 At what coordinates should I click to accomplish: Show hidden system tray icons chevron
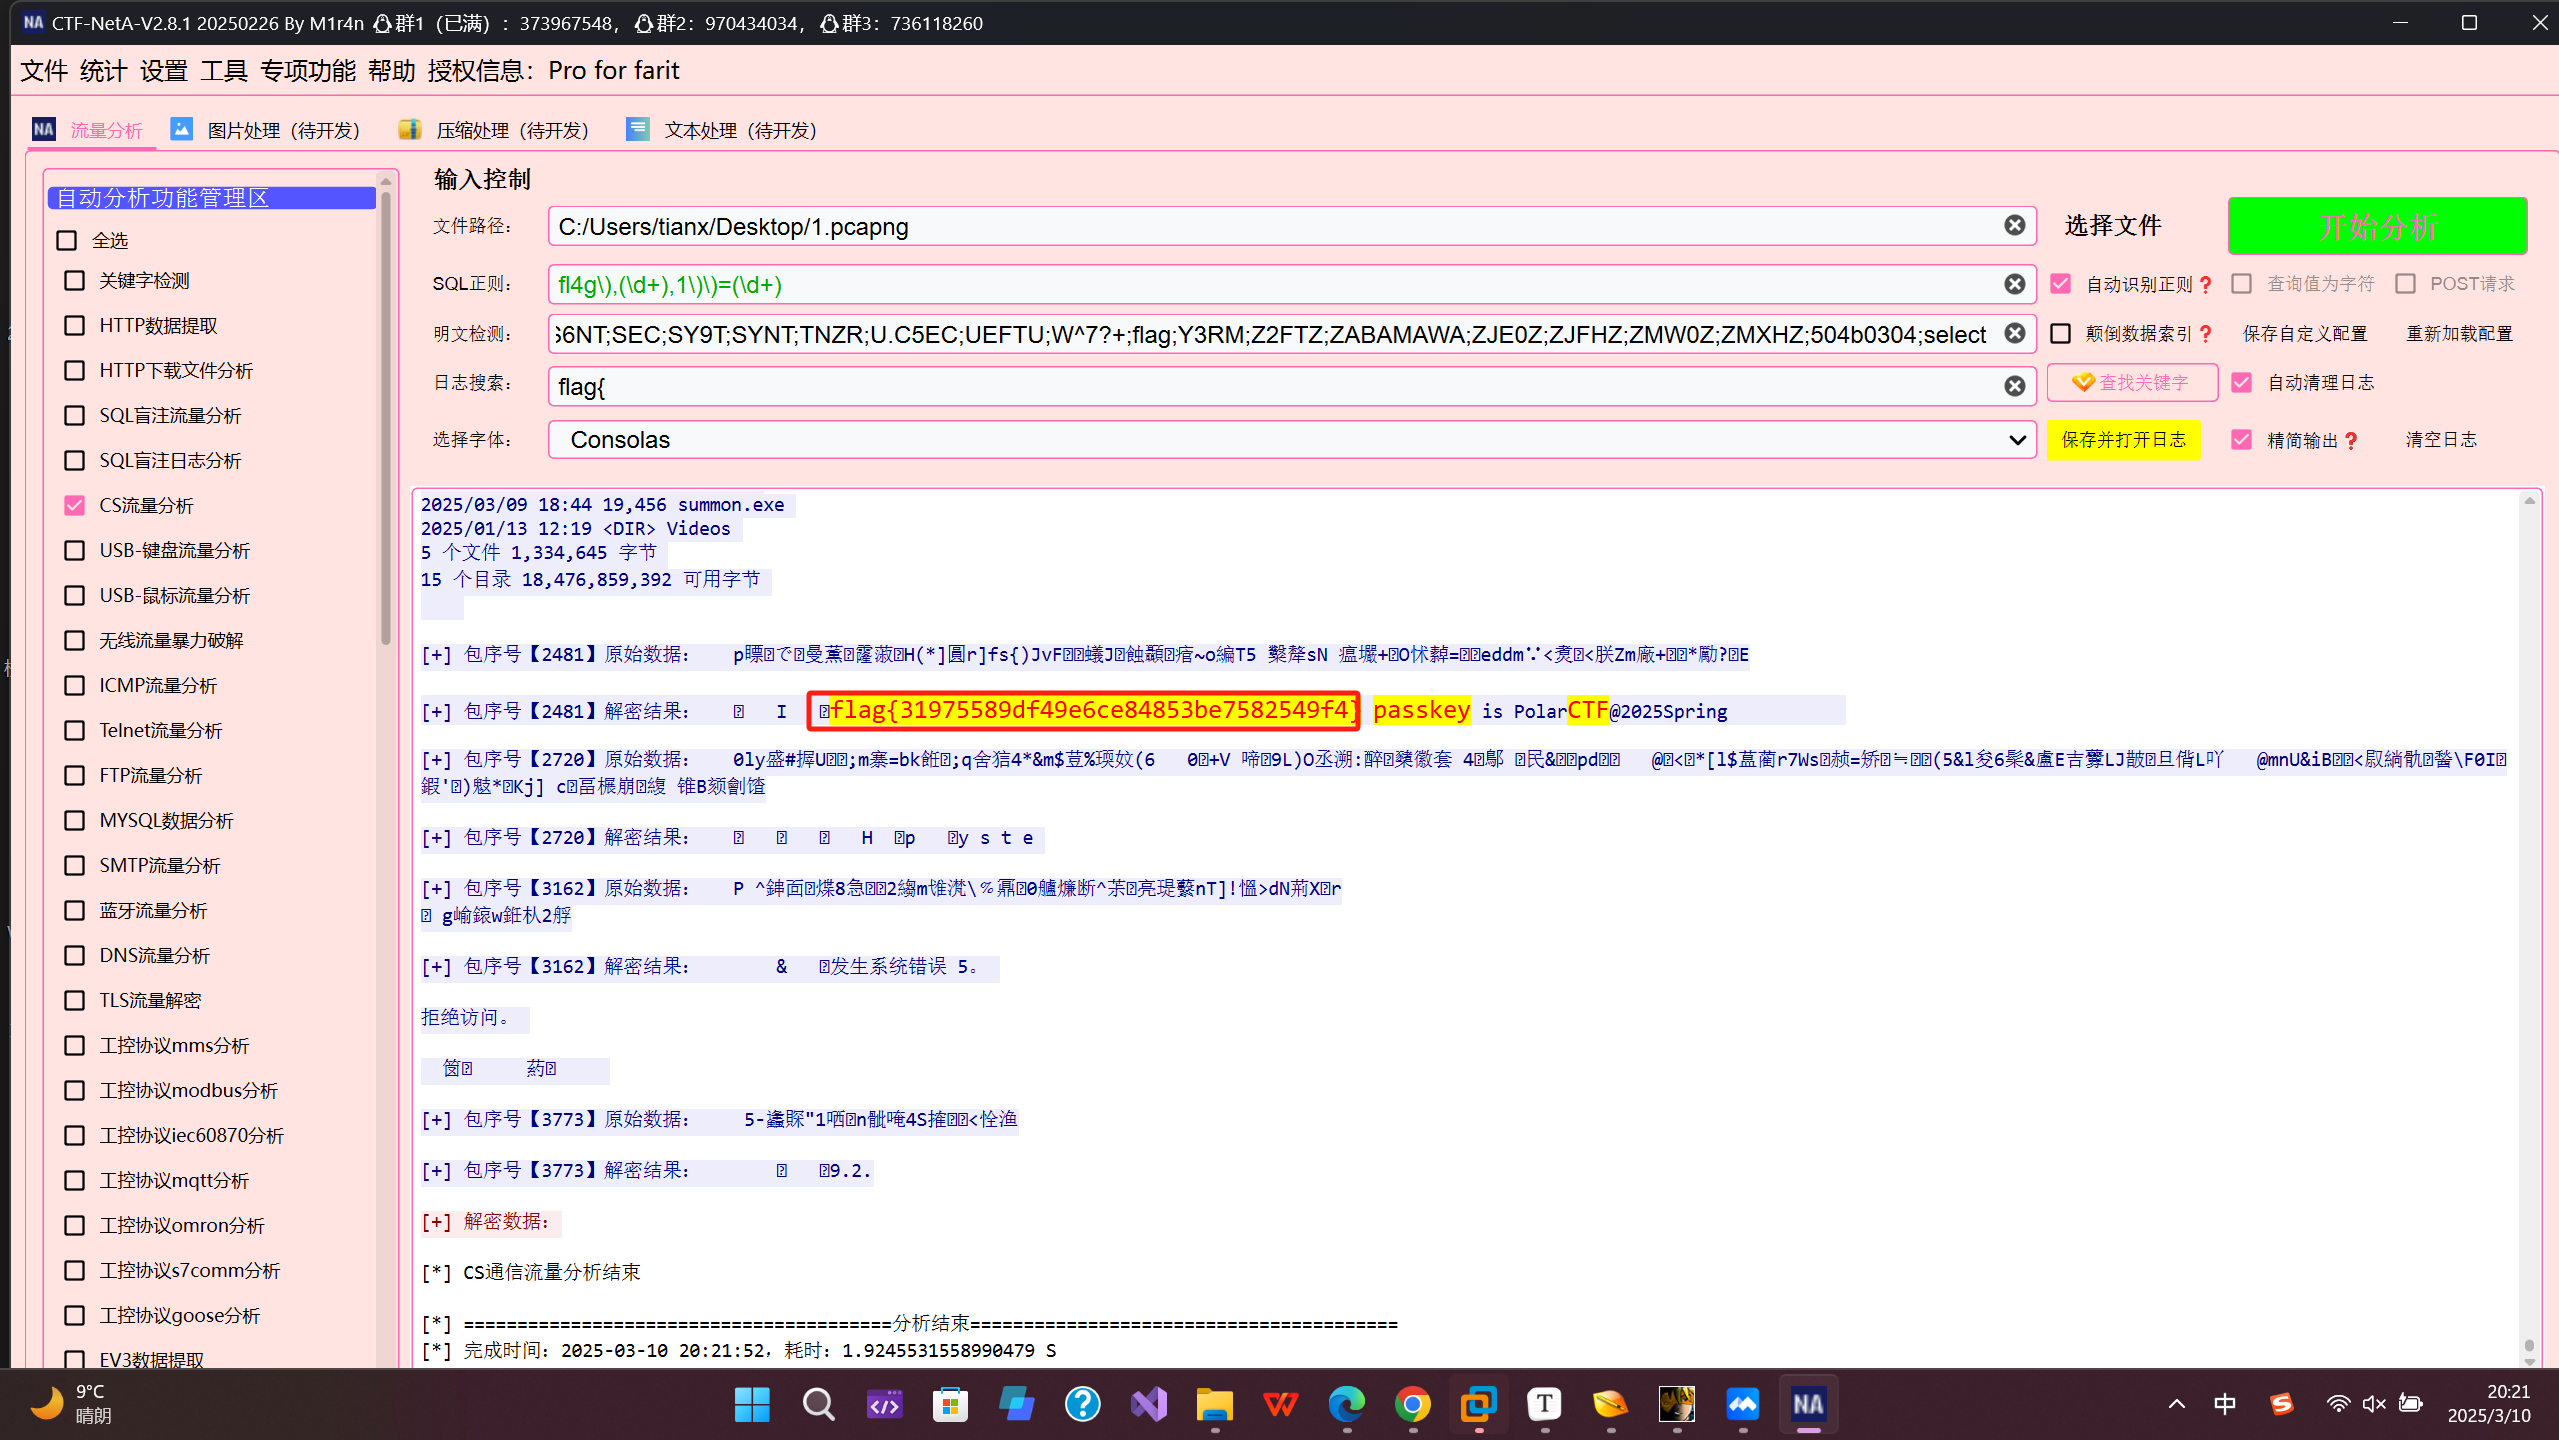[2176, 1404]
